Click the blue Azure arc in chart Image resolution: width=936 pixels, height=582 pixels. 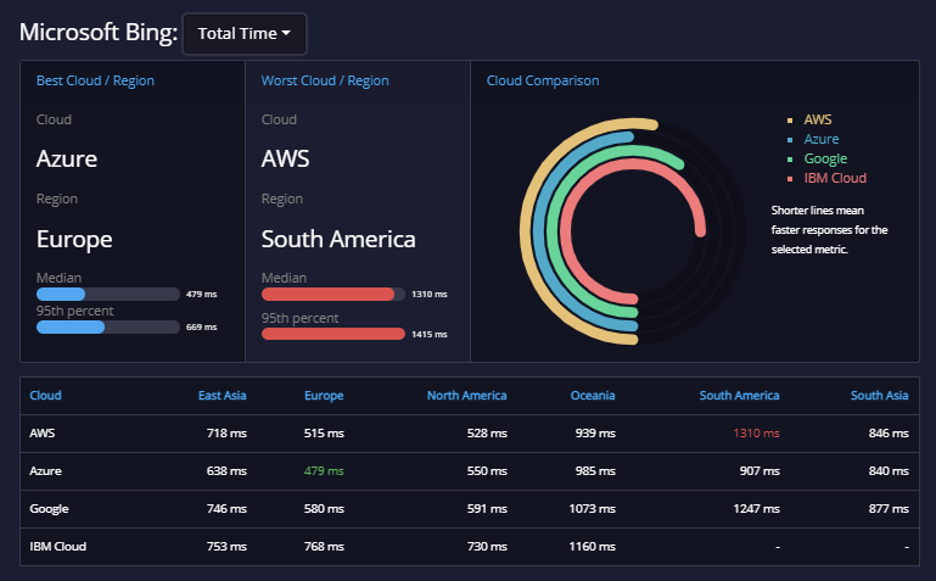(539, 232)
